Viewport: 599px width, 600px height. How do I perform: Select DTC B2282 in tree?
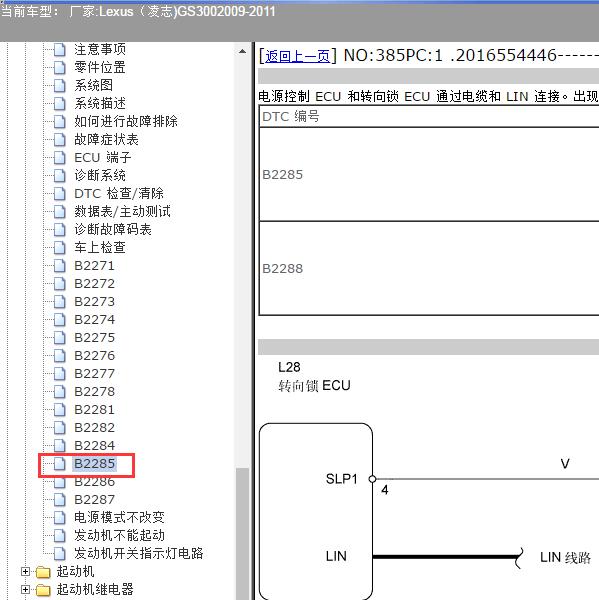click(94, 427)
